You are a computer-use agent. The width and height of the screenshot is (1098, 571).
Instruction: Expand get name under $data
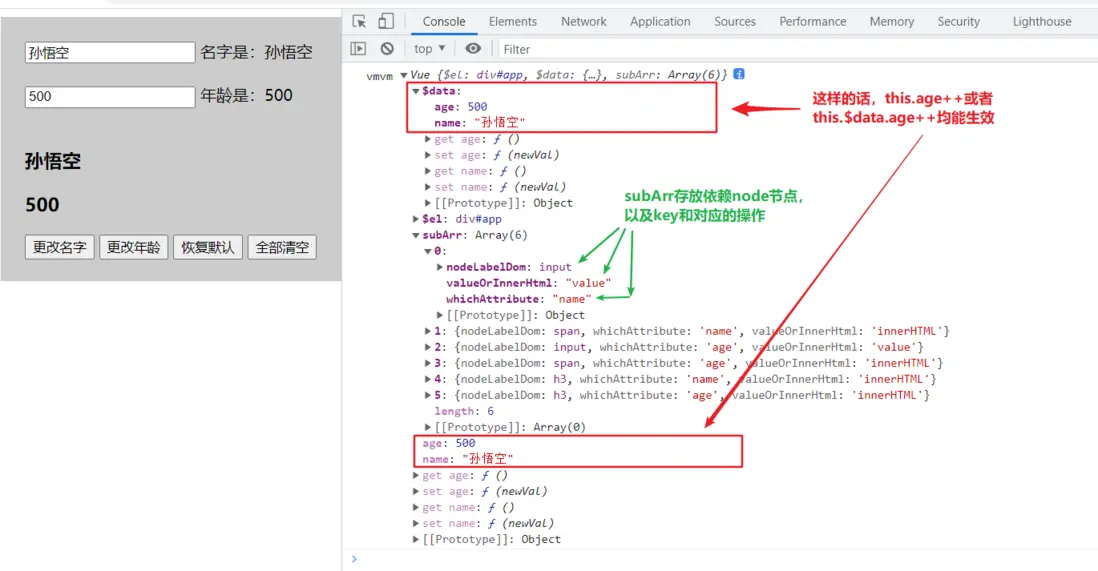tap(428, 172)
